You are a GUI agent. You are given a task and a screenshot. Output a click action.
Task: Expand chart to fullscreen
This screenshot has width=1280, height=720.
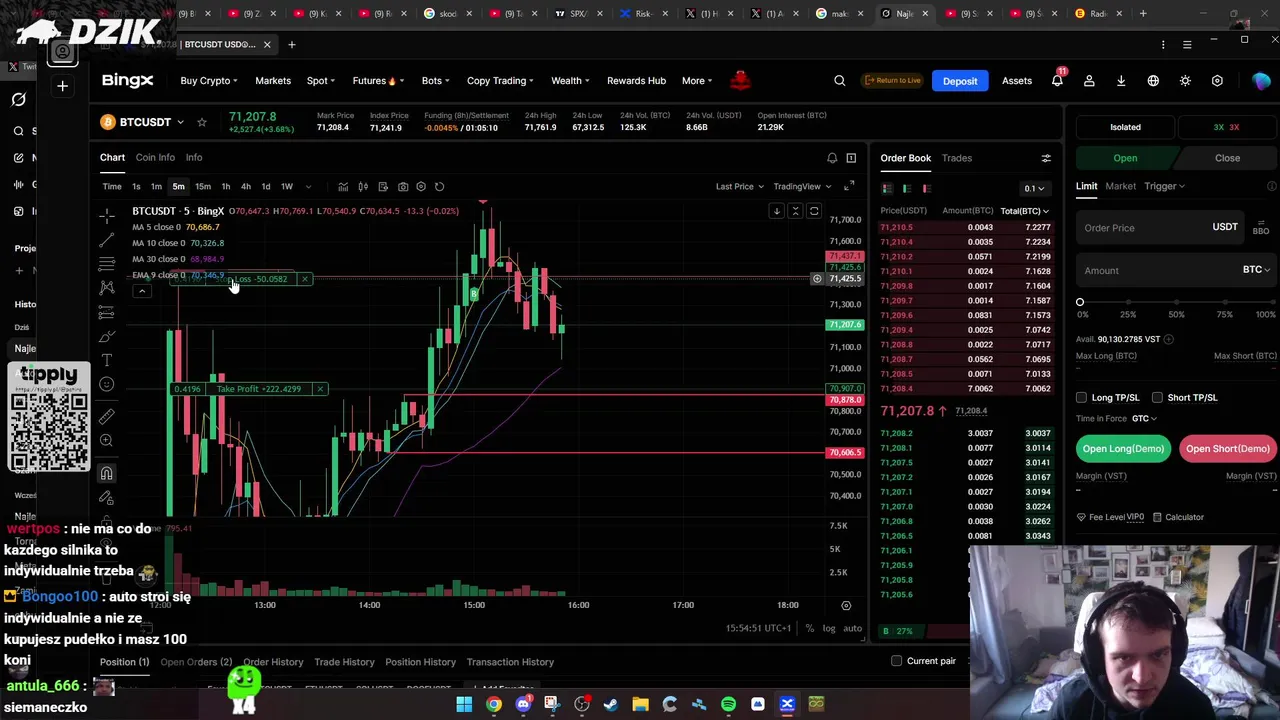849,186
